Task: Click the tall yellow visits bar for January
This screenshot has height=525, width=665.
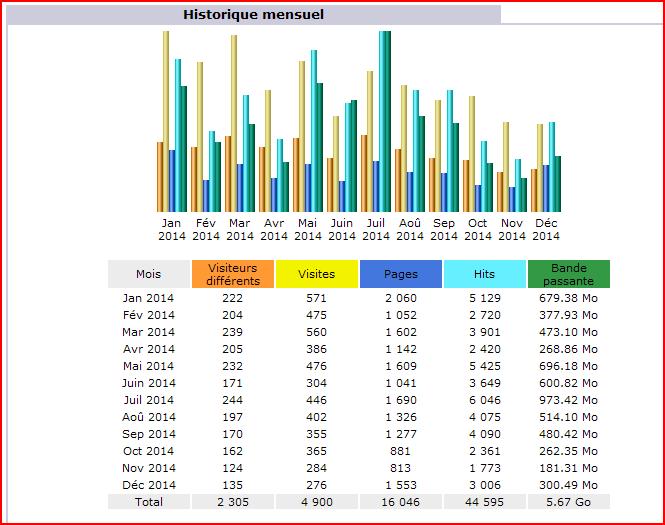Action: pos(166,121)
